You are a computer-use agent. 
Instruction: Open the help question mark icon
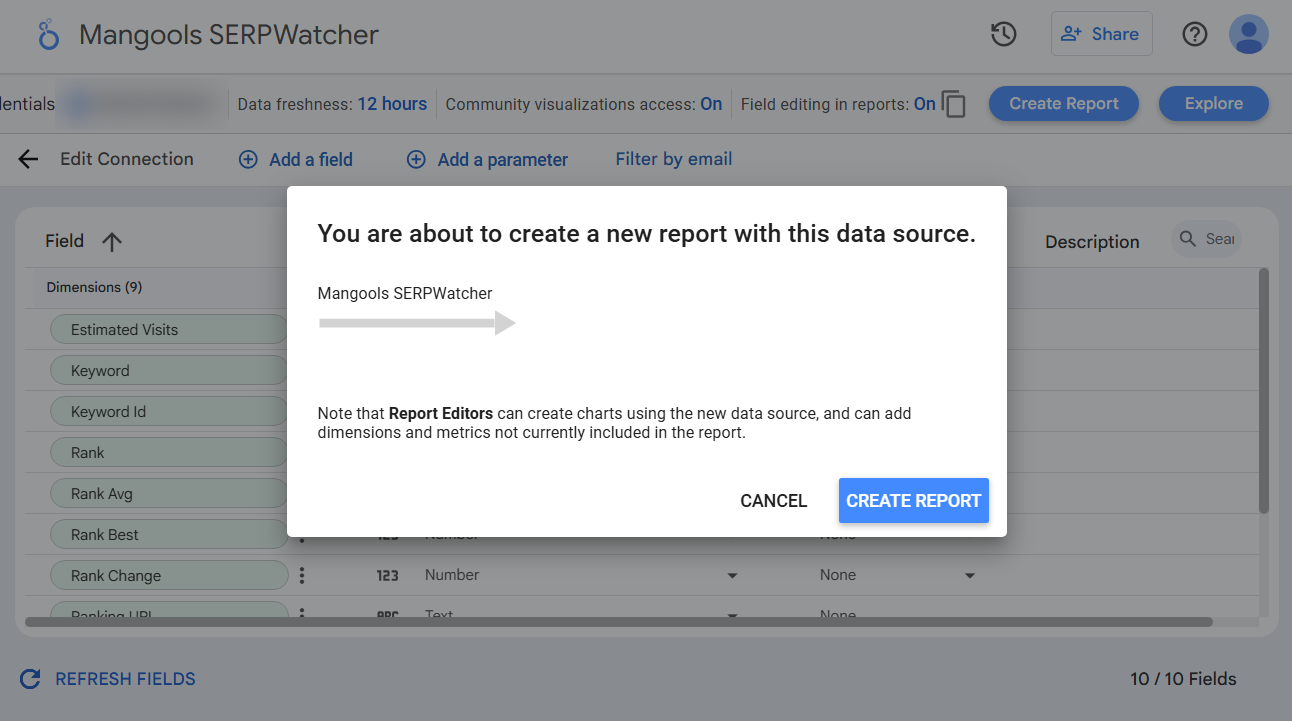(1194, 34)
